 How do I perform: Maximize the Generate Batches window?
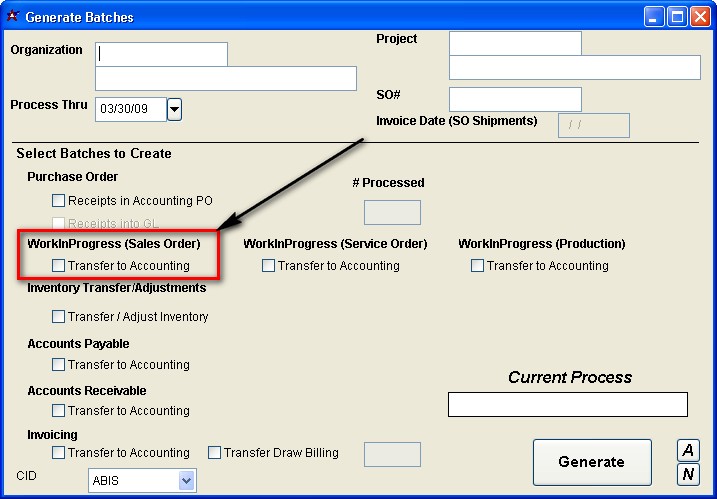677,17
